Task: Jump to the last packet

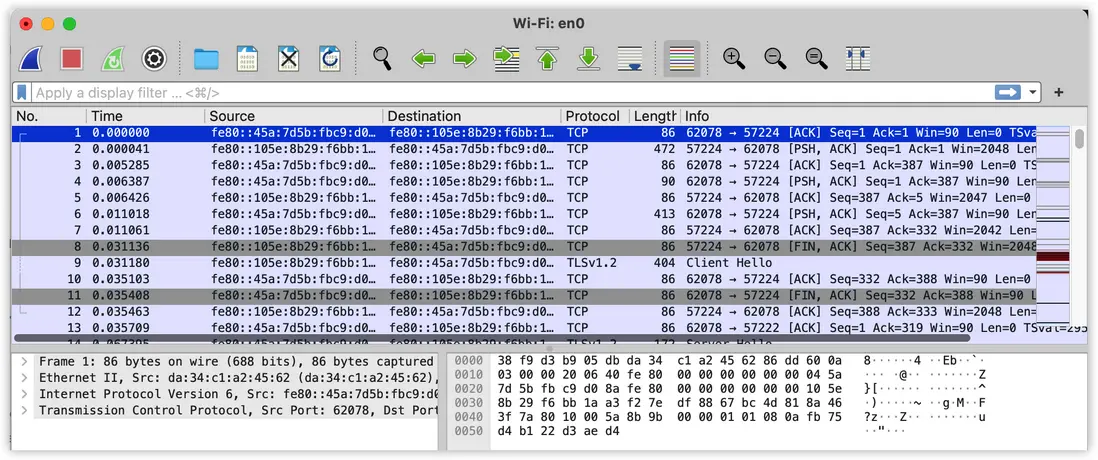Action: pyautogui.click(x=589, y=59)
